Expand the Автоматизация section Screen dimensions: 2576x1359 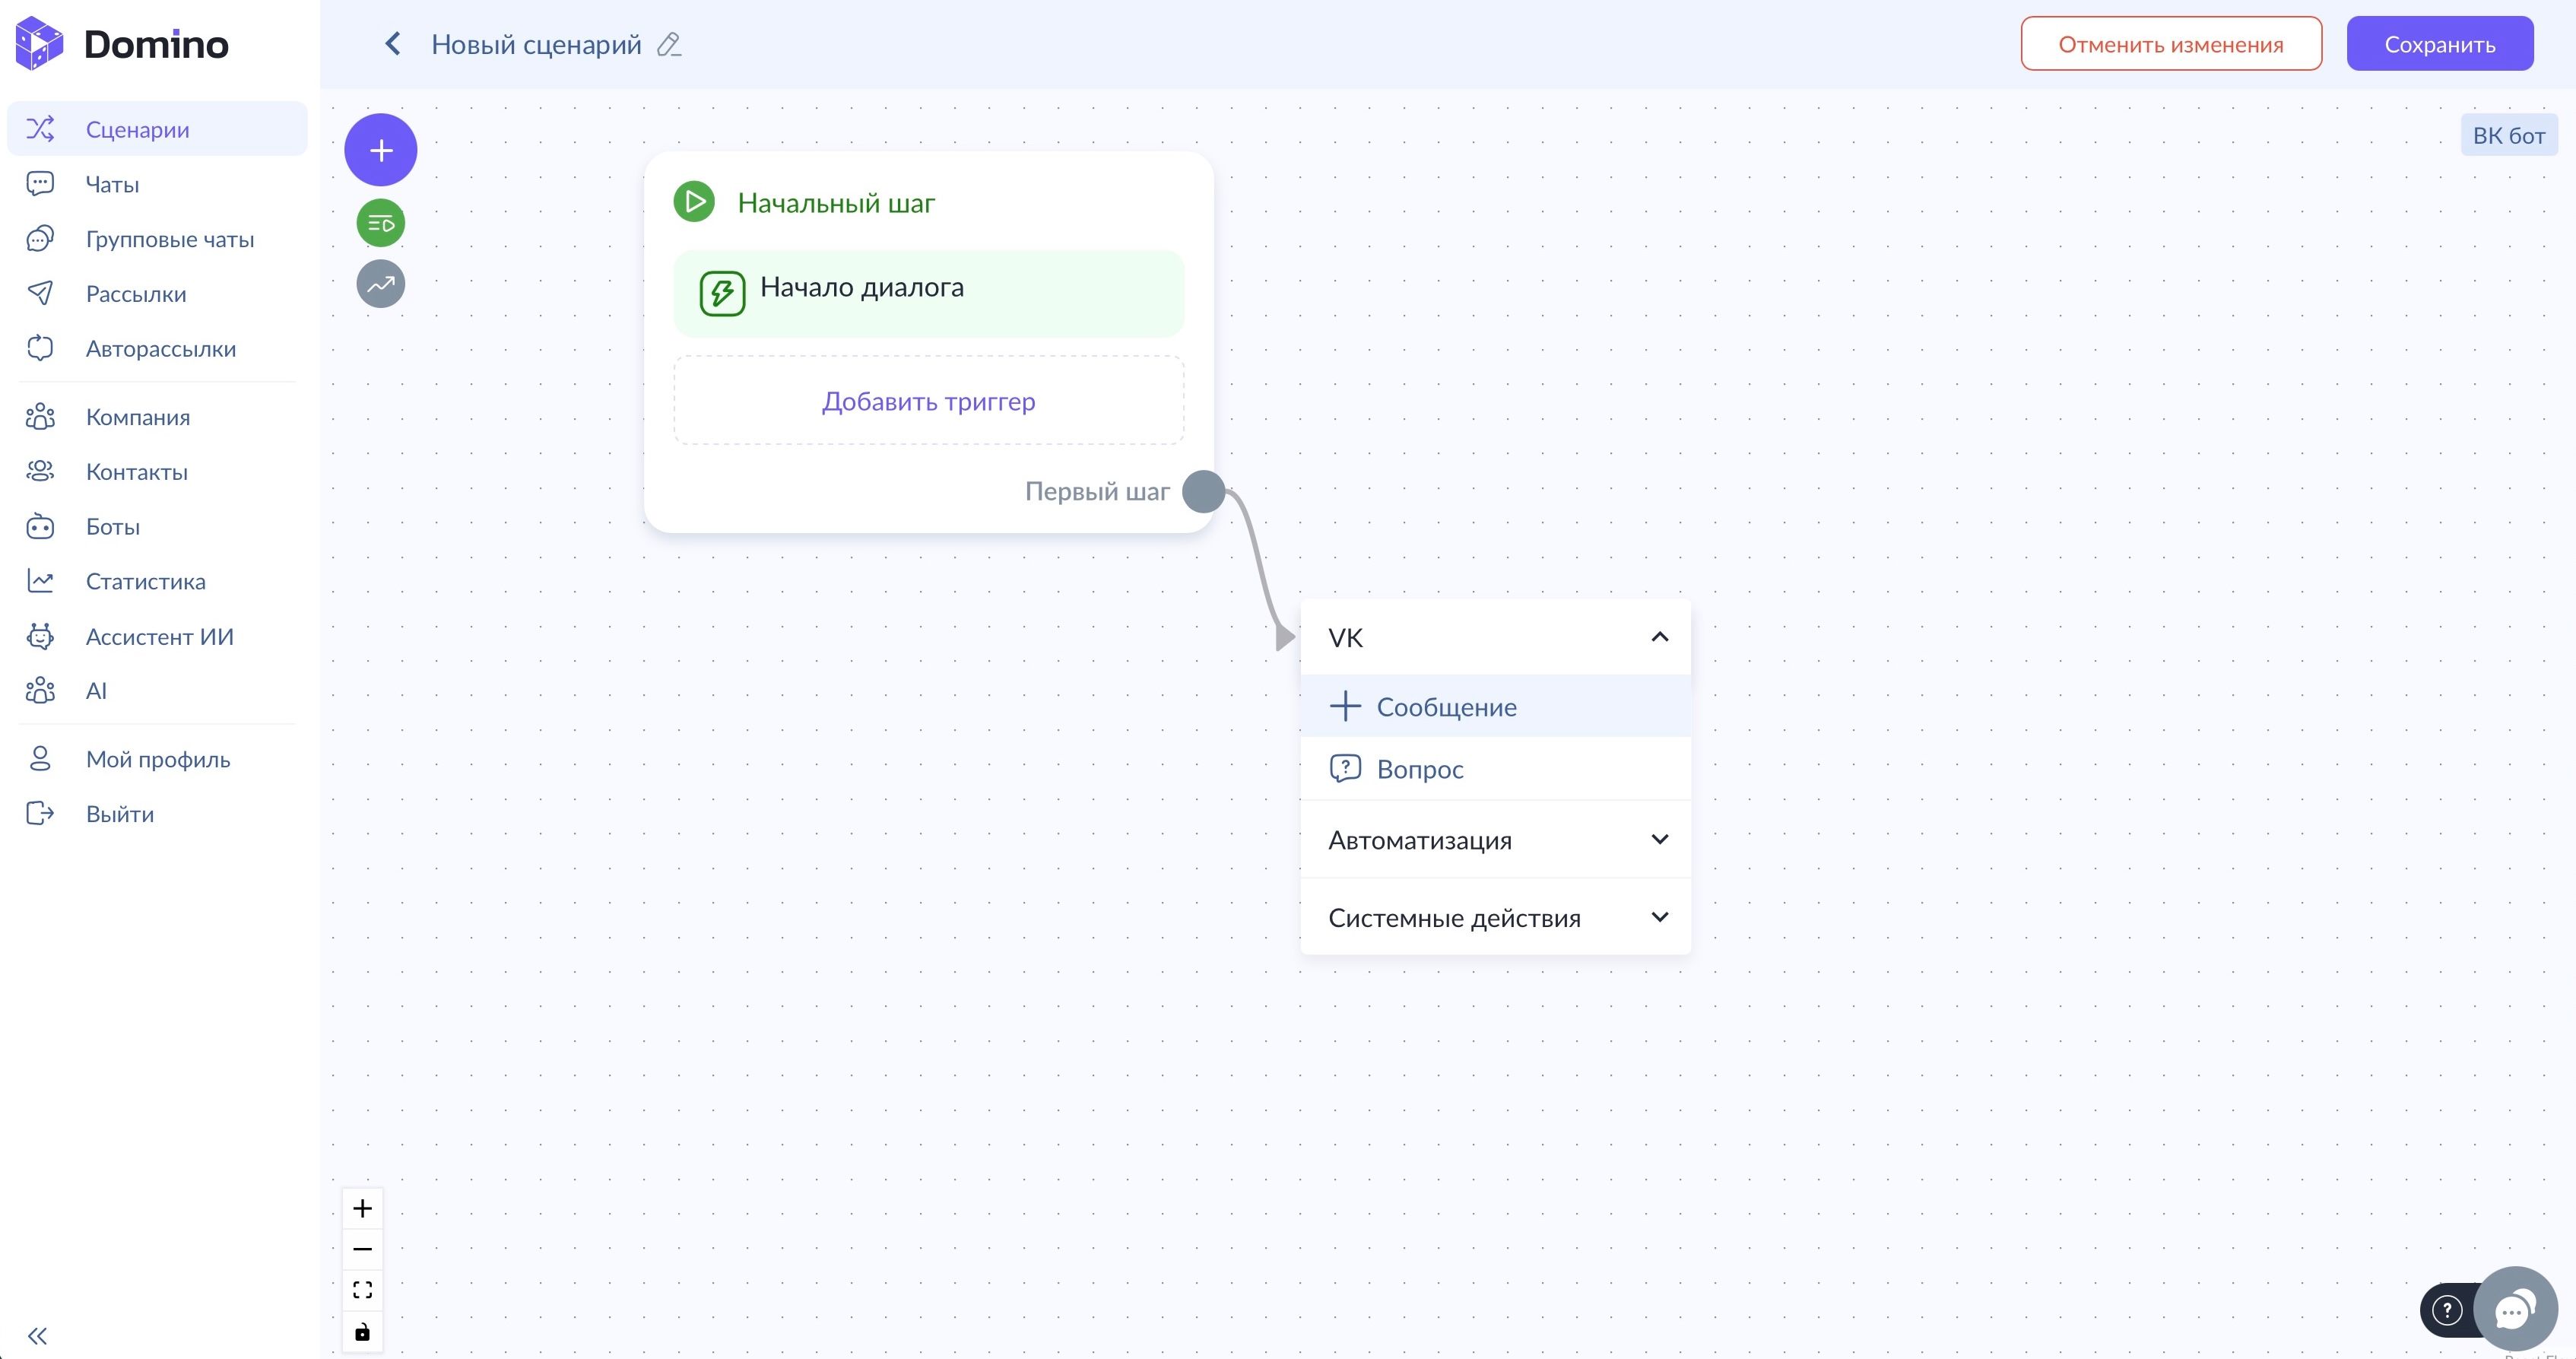(1659, 840)
